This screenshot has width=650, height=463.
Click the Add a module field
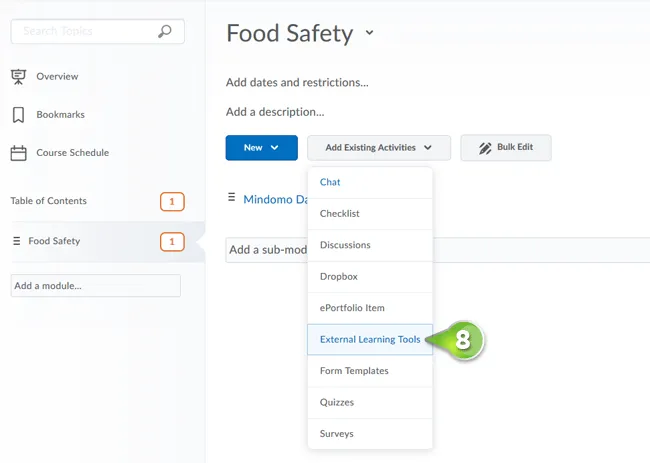[x=96, y=286]
